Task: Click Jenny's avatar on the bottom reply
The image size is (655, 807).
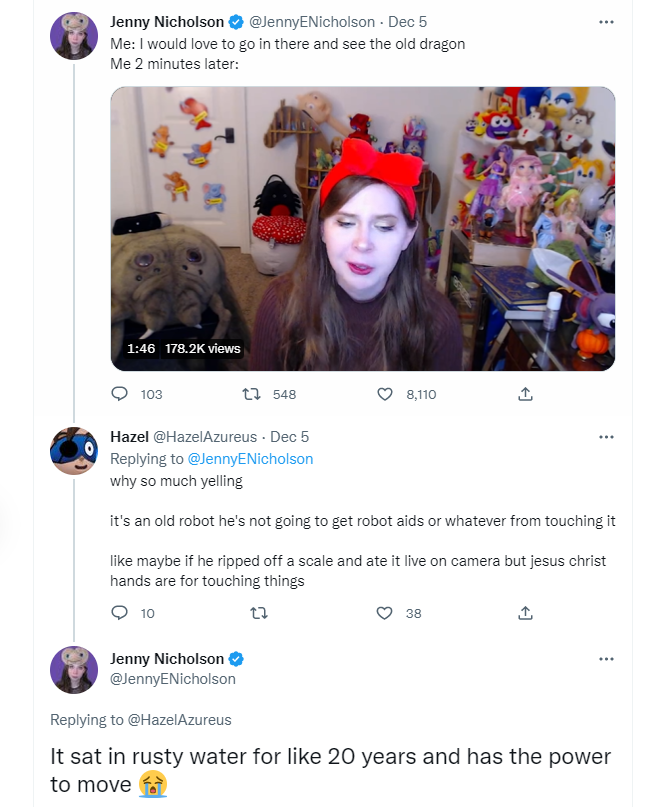Action: (74, 670)
